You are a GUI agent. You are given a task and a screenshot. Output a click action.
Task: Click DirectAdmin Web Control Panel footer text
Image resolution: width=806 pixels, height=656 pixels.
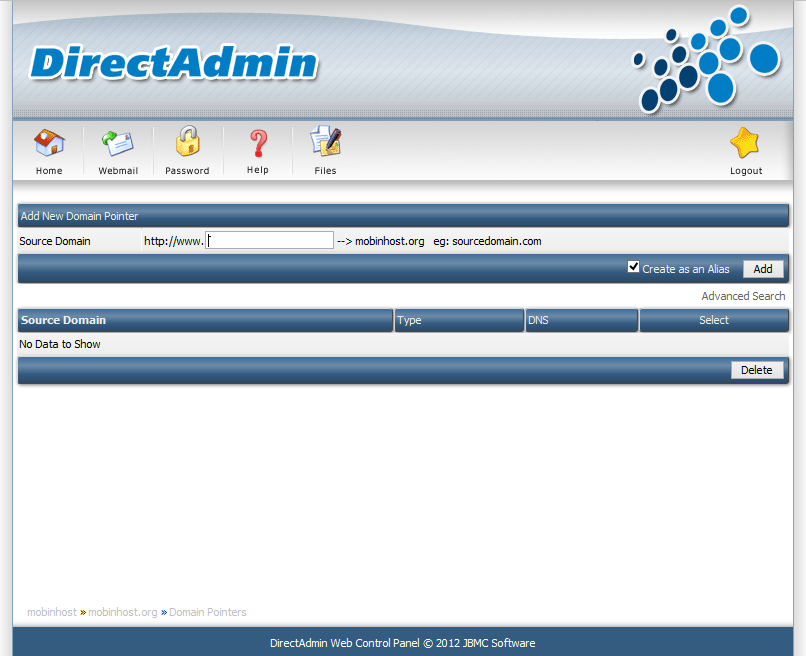pos(402,643)
